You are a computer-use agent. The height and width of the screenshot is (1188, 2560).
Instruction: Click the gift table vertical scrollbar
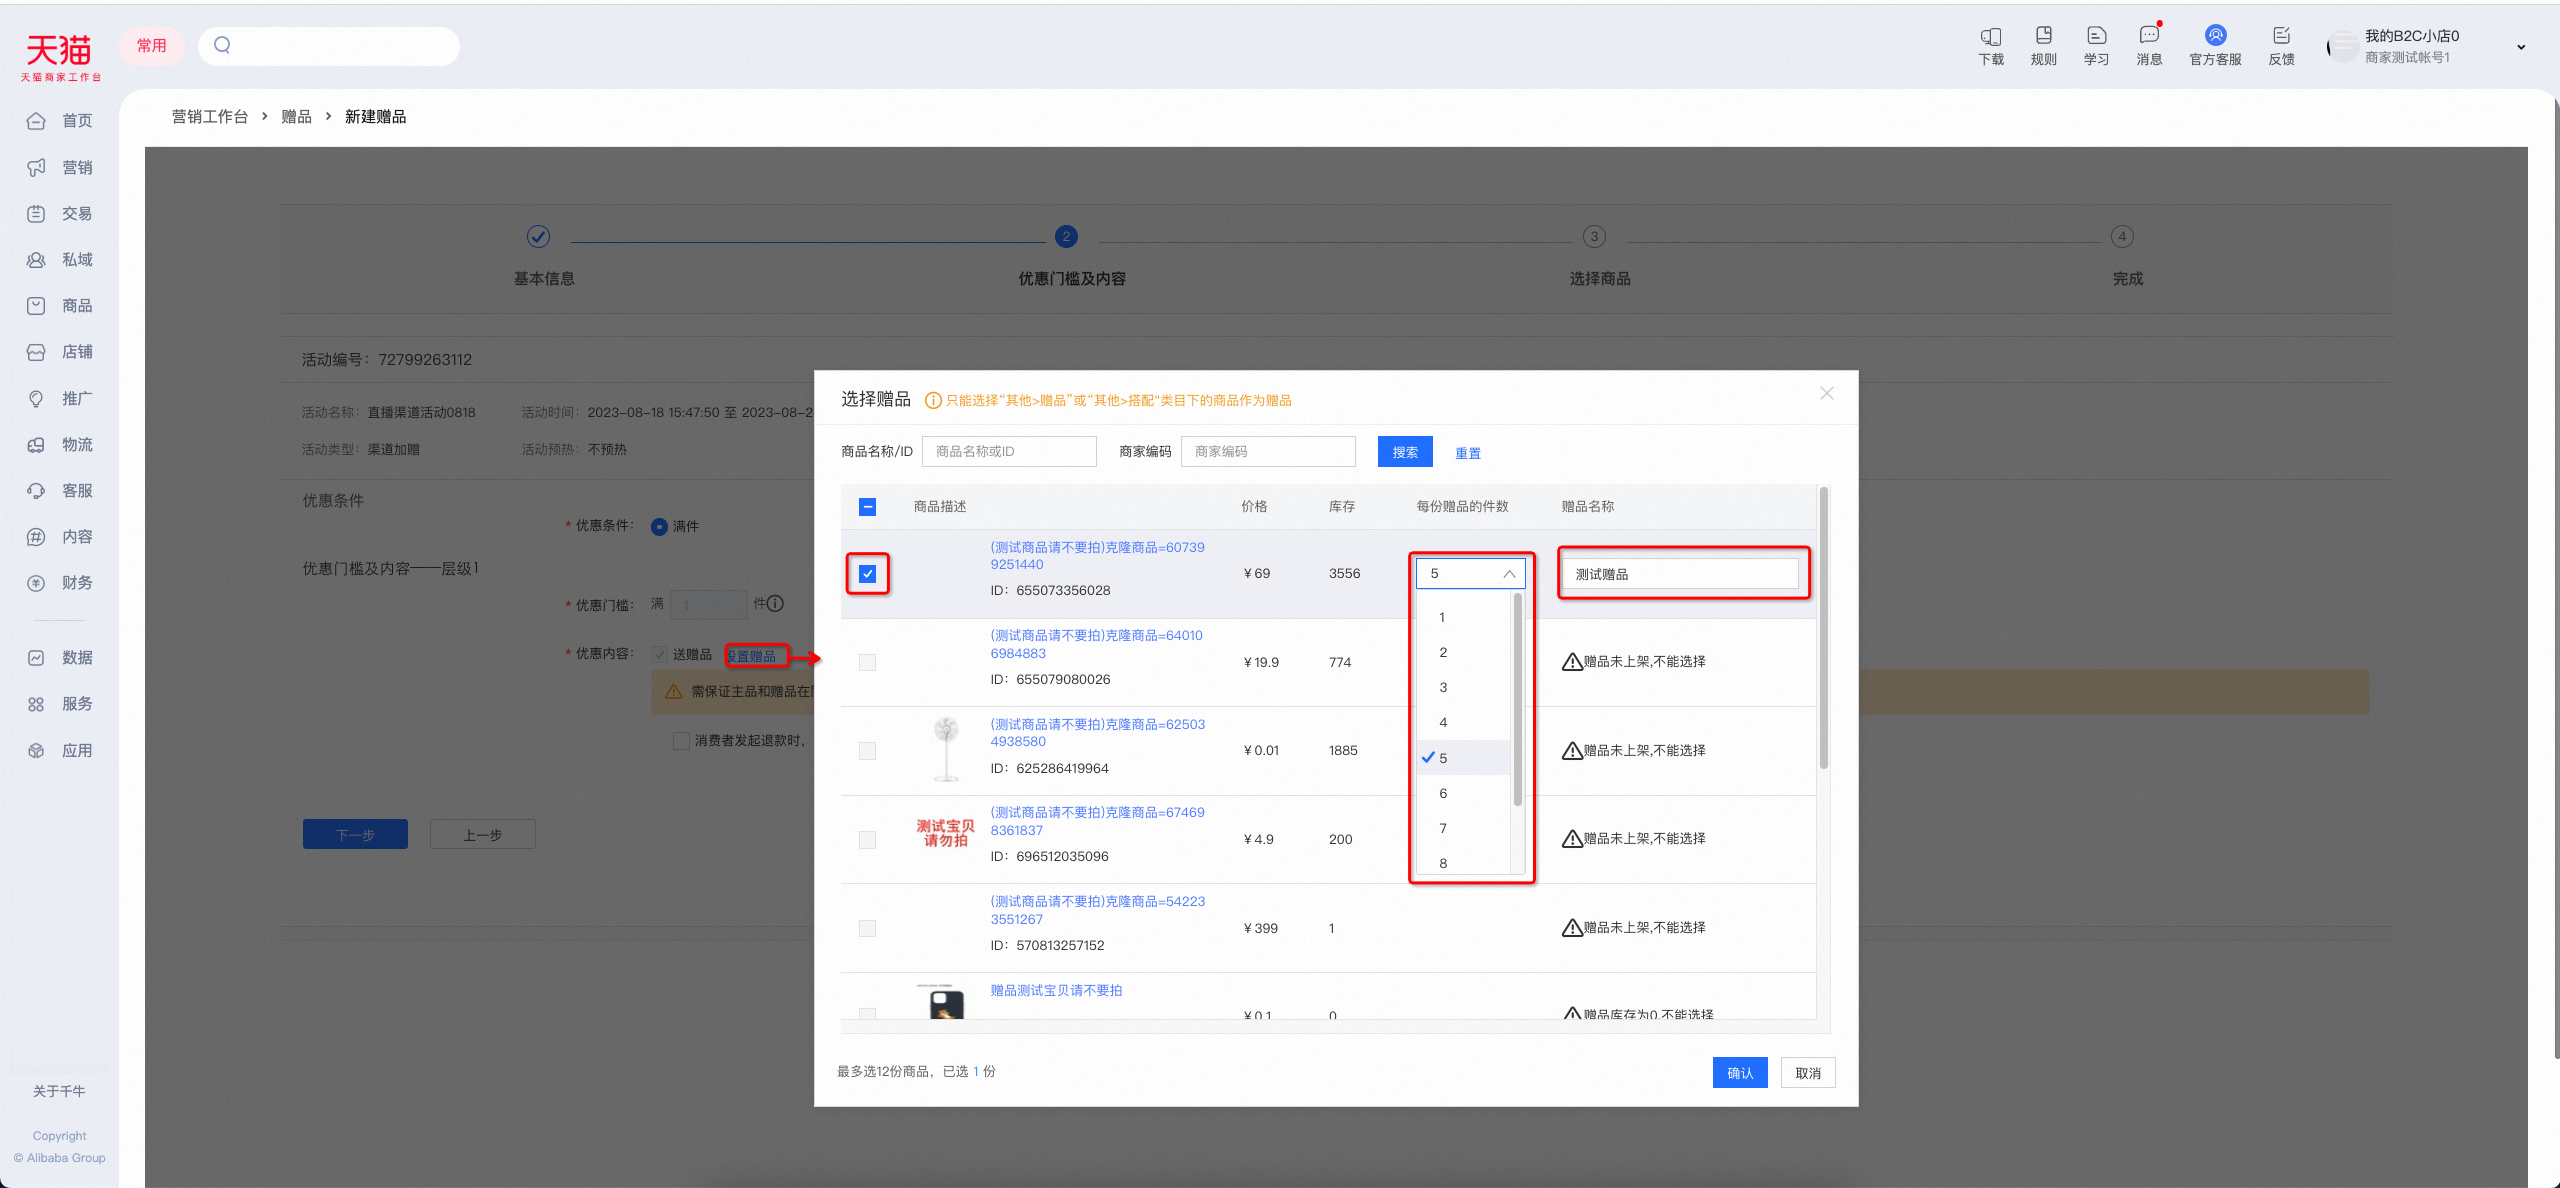click(1824, 628)
